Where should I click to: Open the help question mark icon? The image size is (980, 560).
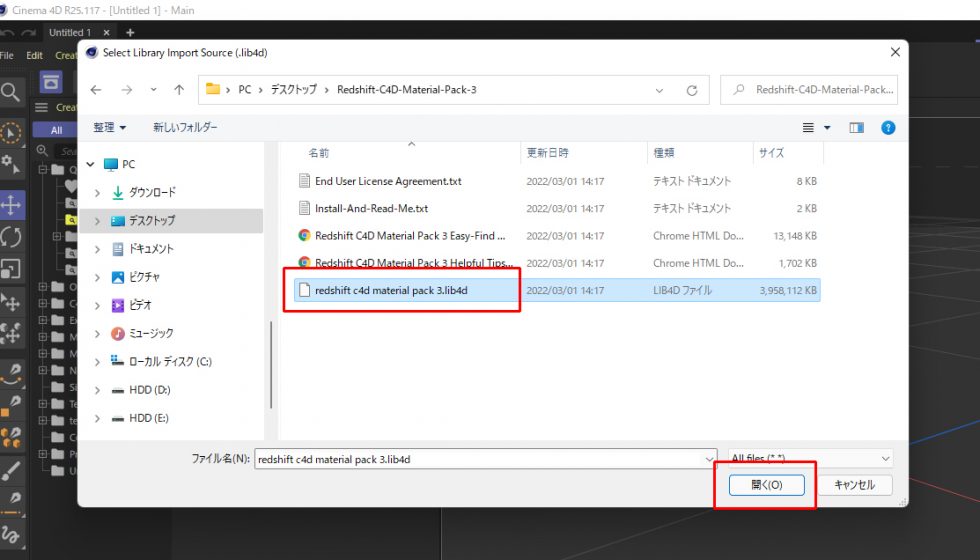click(x=888, y=128)
